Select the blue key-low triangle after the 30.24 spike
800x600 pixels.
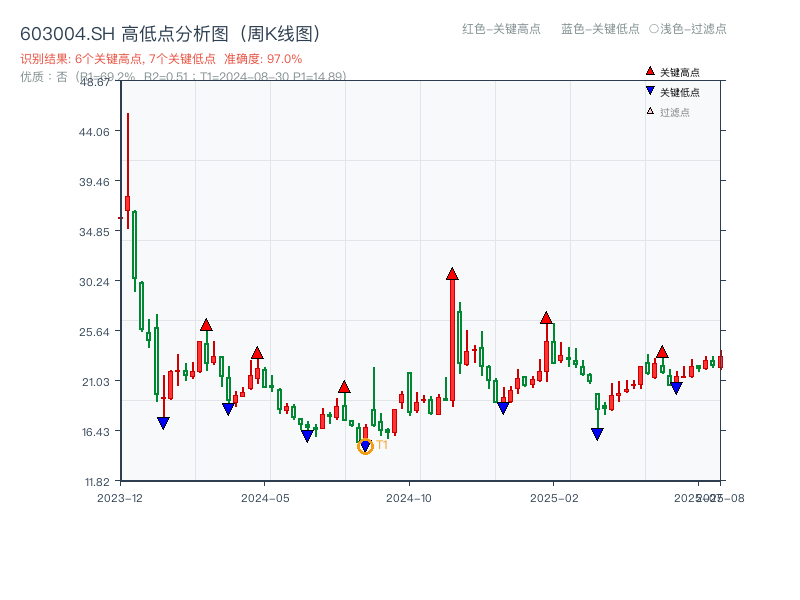point(503,408)
